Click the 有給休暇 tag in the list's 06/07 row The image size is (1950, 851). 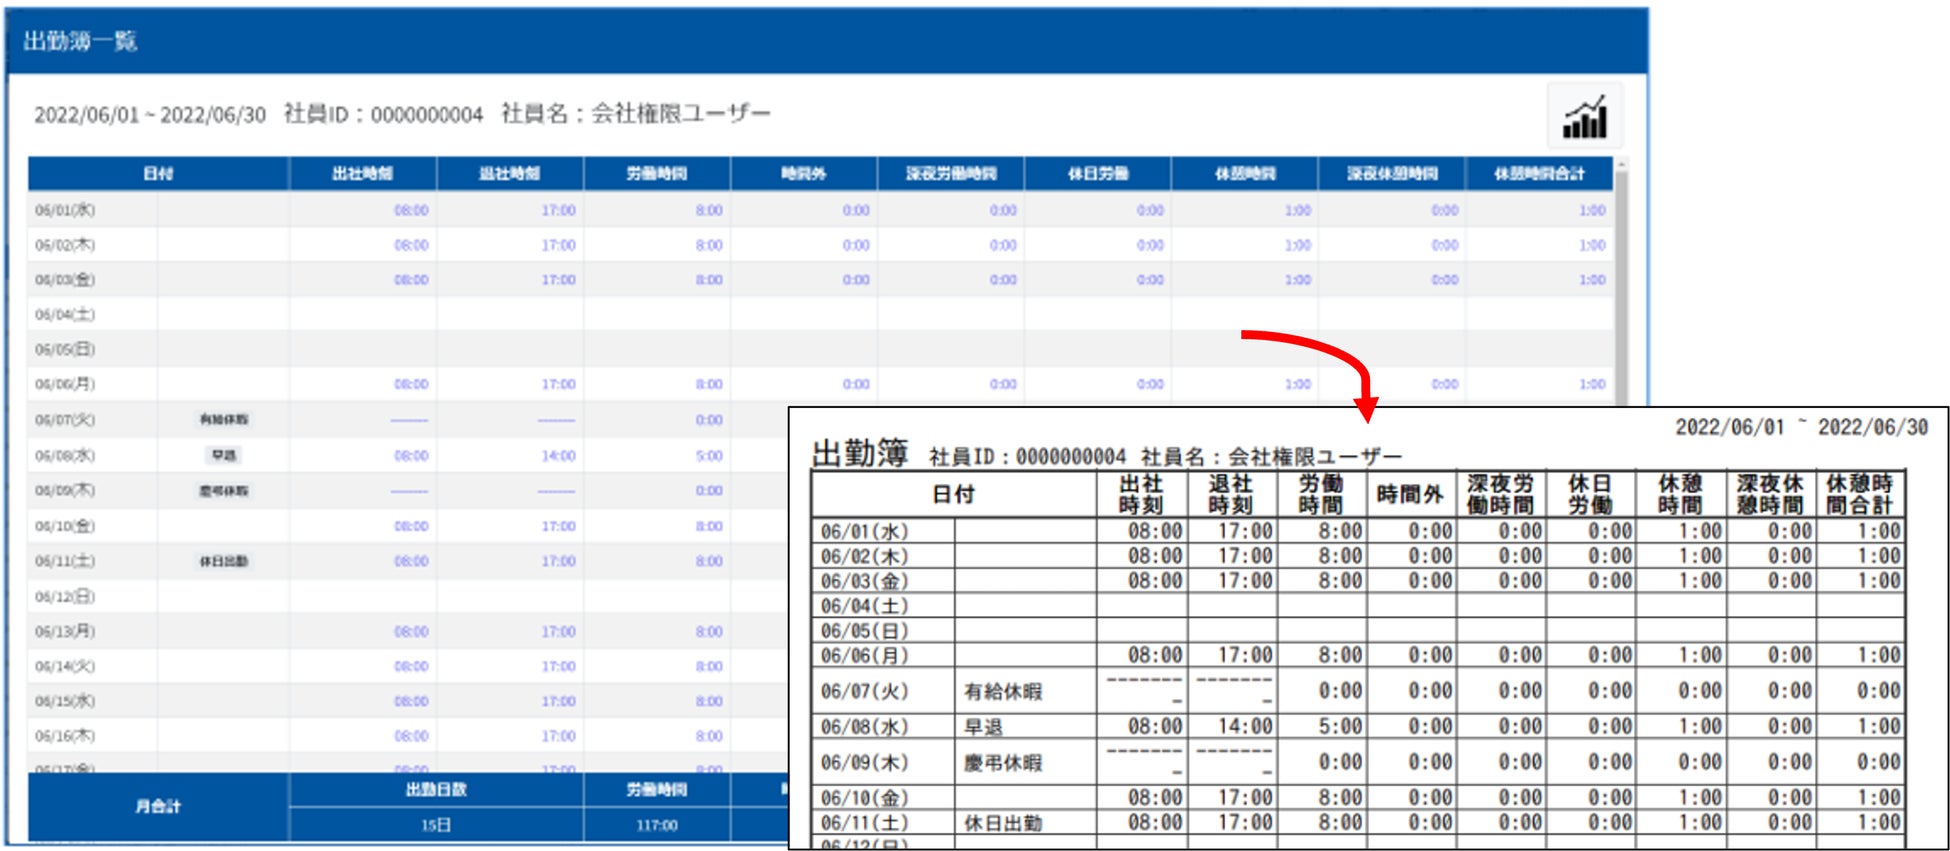[x=224, y=420]
